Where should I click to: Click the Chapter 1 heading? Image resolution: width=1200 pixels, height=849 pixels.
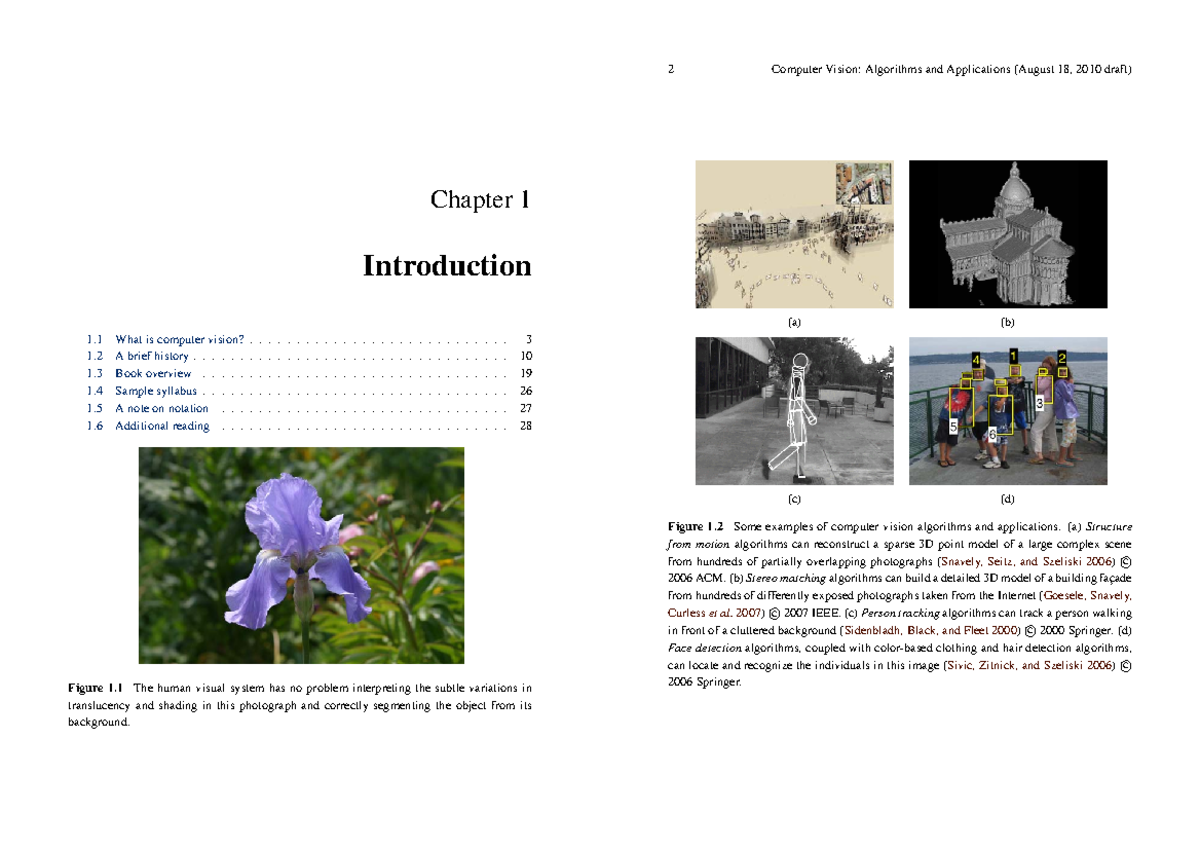click(480, 200)
